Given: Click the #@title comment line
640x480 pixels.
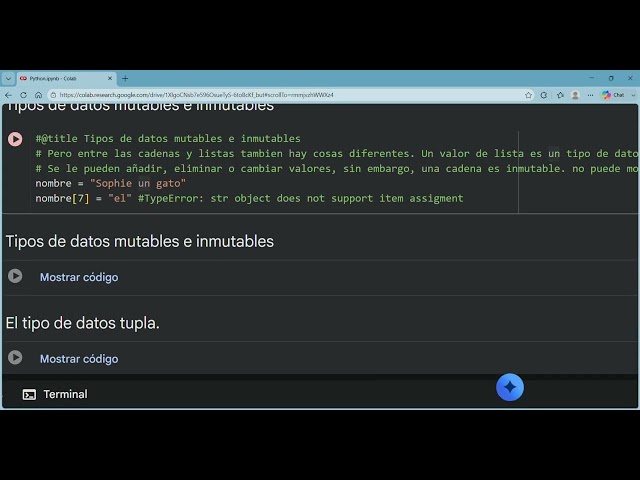Looking at the screenshot, I should (x=168, y=138).
